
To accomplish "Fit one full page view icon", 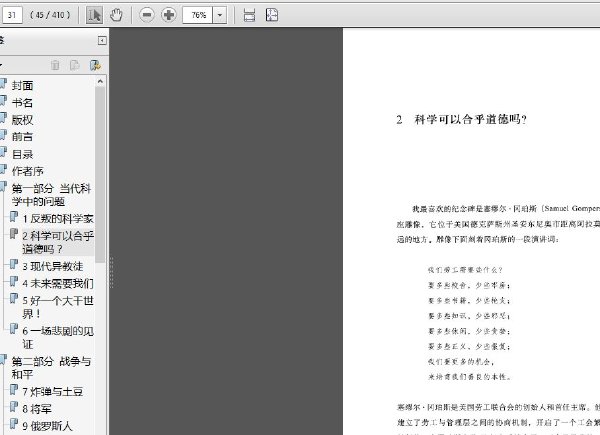I will tap(272, 15).
